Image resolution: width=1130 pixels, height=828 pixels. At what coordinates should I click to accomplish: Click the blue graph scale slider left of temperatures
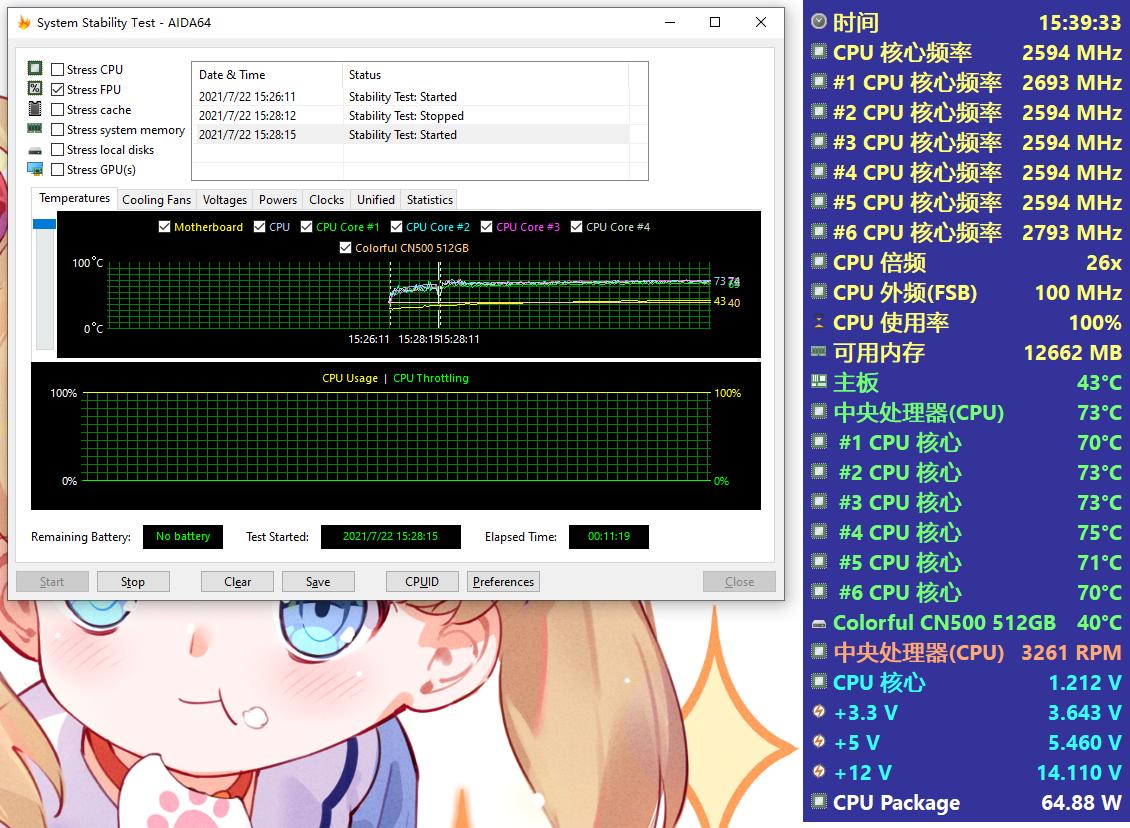45,224
